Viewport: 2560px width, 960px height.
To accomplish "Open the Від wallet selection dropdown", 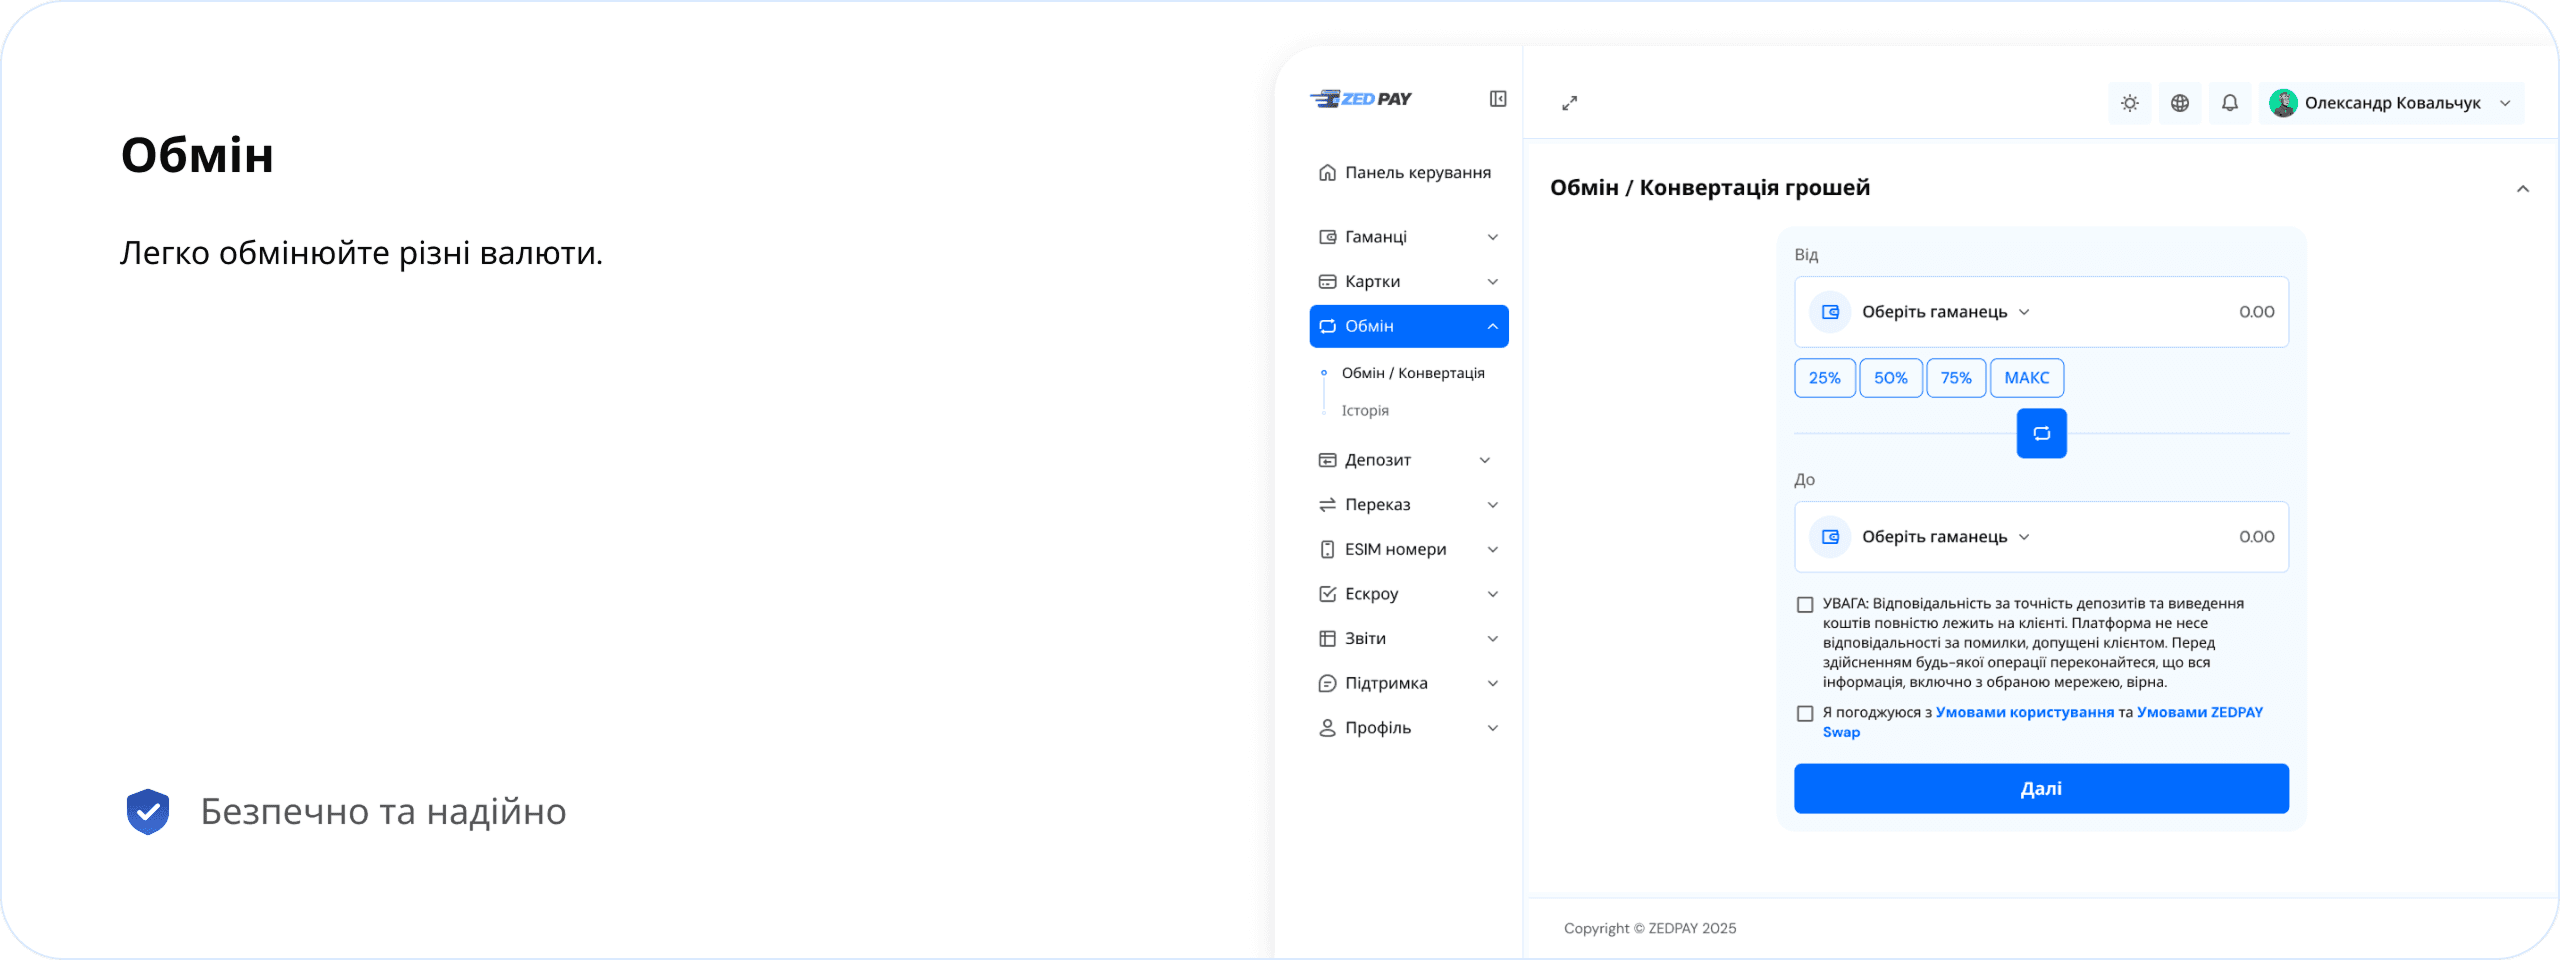I will pos(1943,312).
